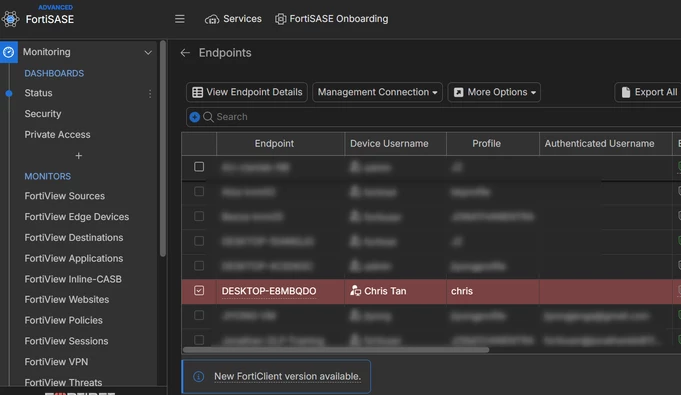
Task: Click the Monitors section label
Action: [x=47, y=176]
